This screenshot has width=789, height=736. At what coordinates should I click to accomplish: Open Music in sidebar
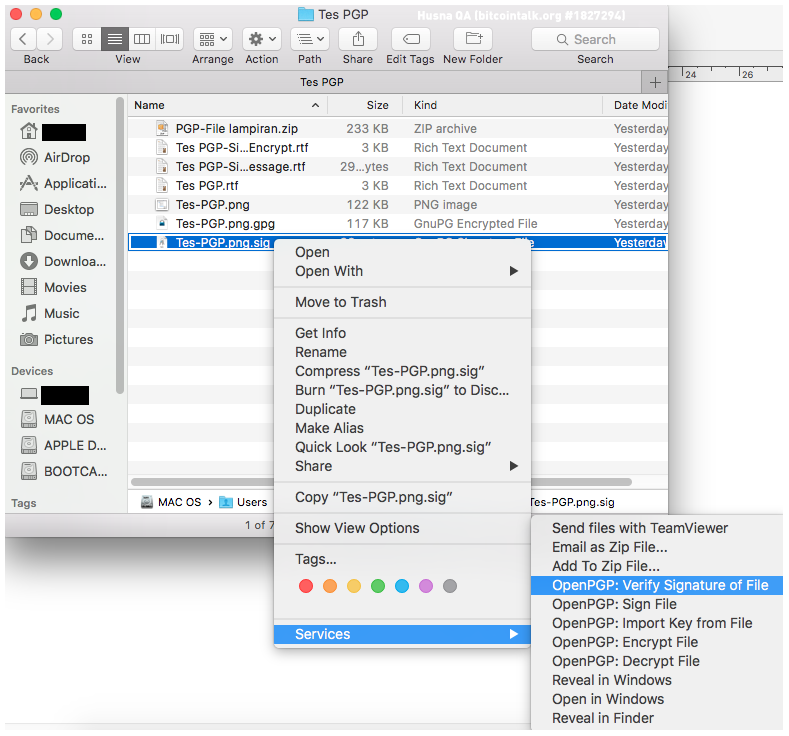[62, 313]
